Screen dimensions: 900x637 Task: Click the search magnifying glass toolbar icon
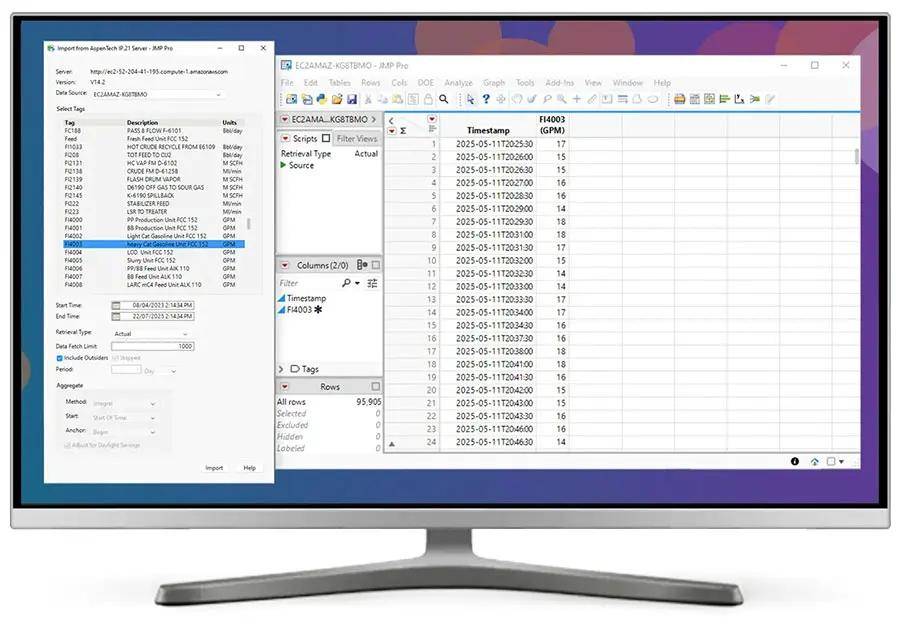point(443,99)
